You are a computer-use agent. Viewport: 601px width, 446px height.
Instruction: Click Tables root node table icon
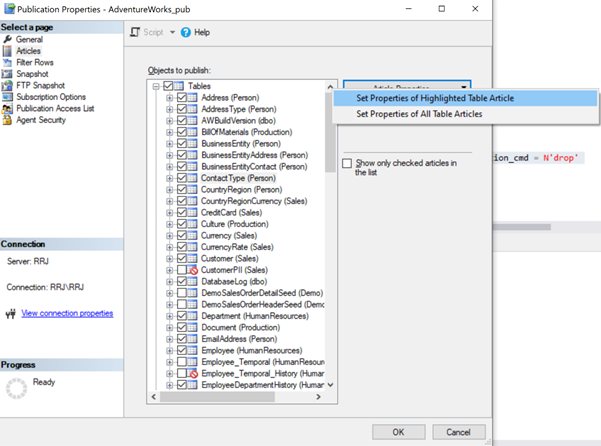[x=179, y=86]
